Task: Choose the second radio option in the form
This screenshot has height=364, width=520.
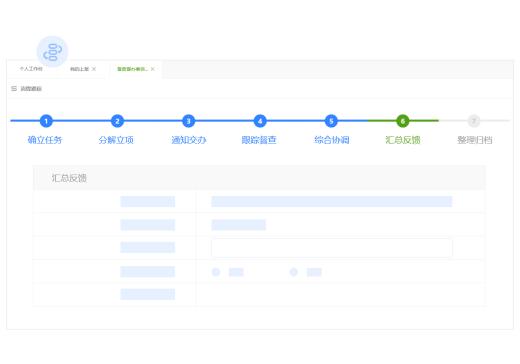Action: tap(294, 272)
